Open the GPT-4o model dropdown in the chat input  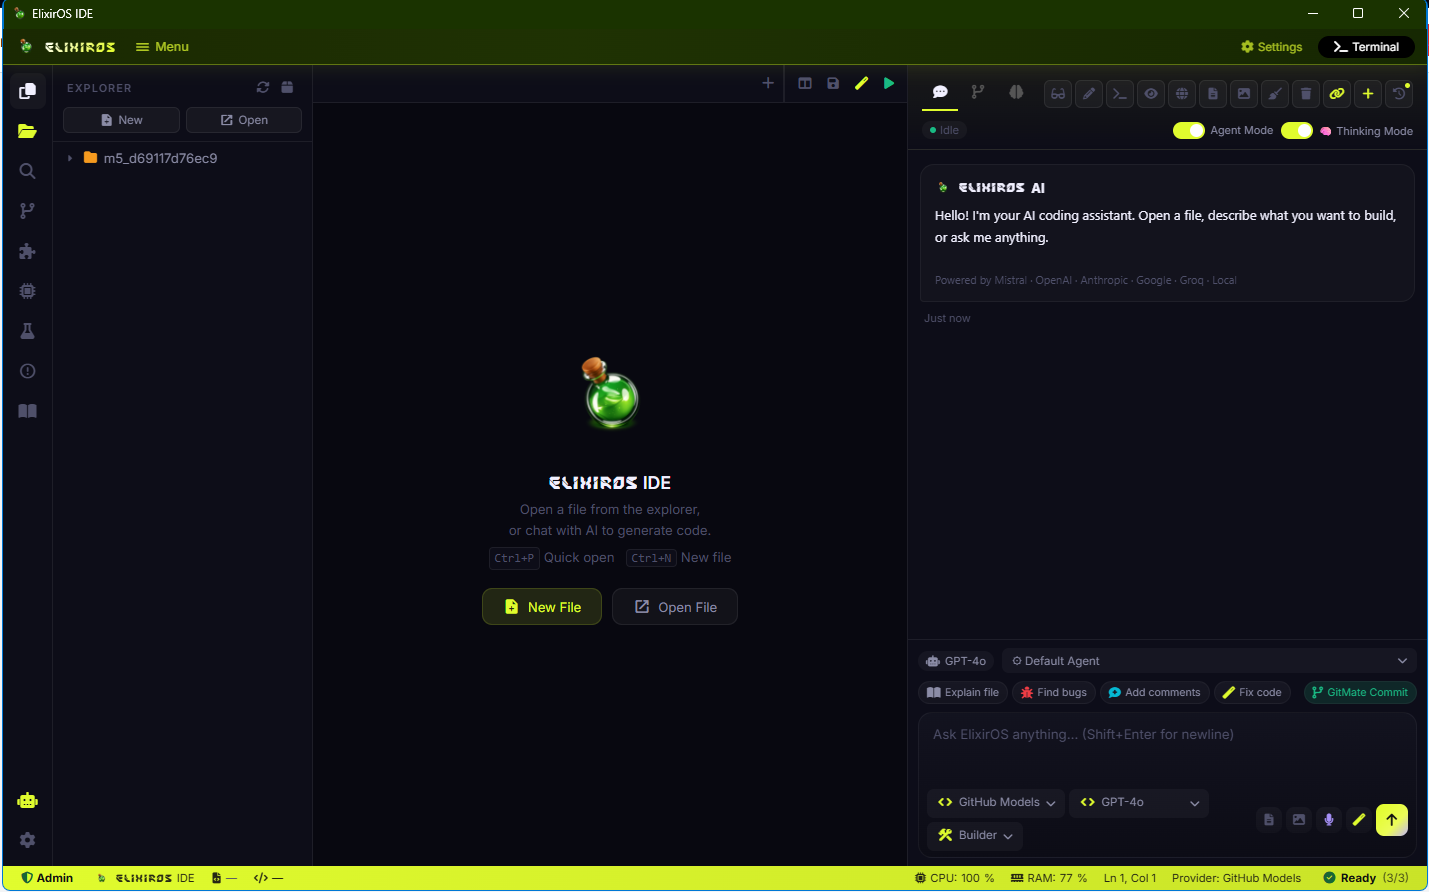click(x=1139, y=802)
